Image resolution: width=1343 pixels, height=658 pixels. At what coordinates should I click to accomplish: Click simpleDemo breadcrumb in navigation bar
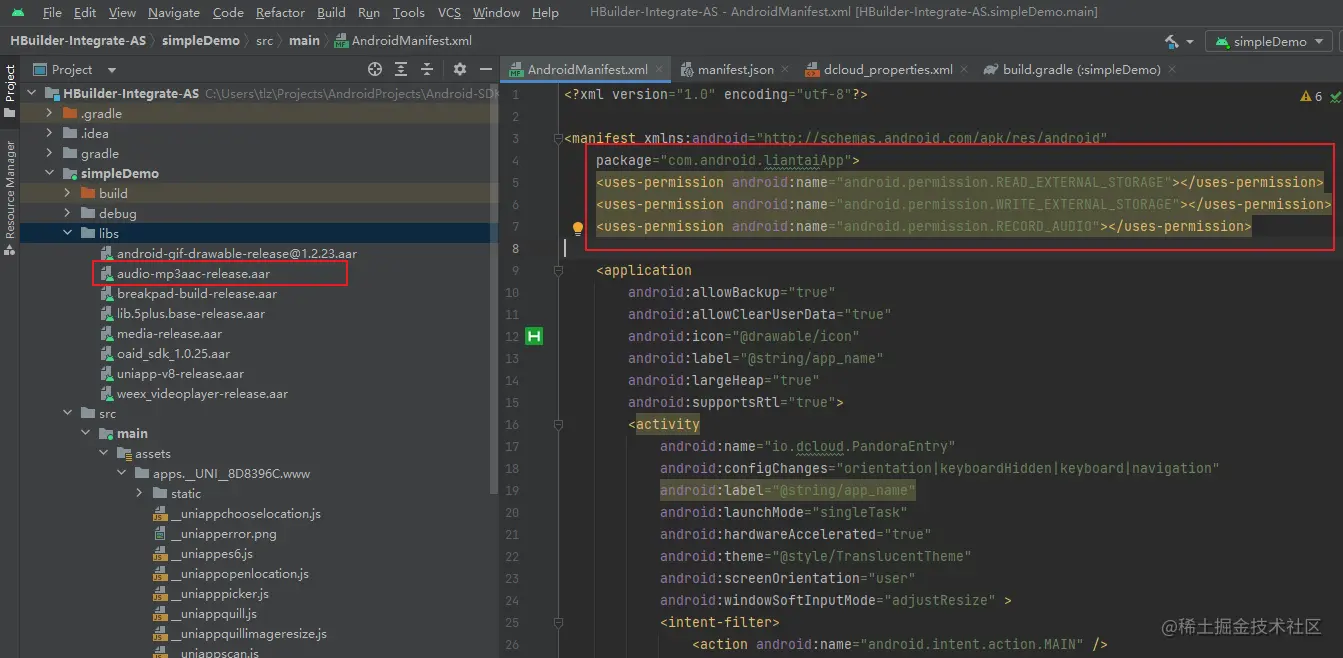pyautogui.click(x=200, y=41)
